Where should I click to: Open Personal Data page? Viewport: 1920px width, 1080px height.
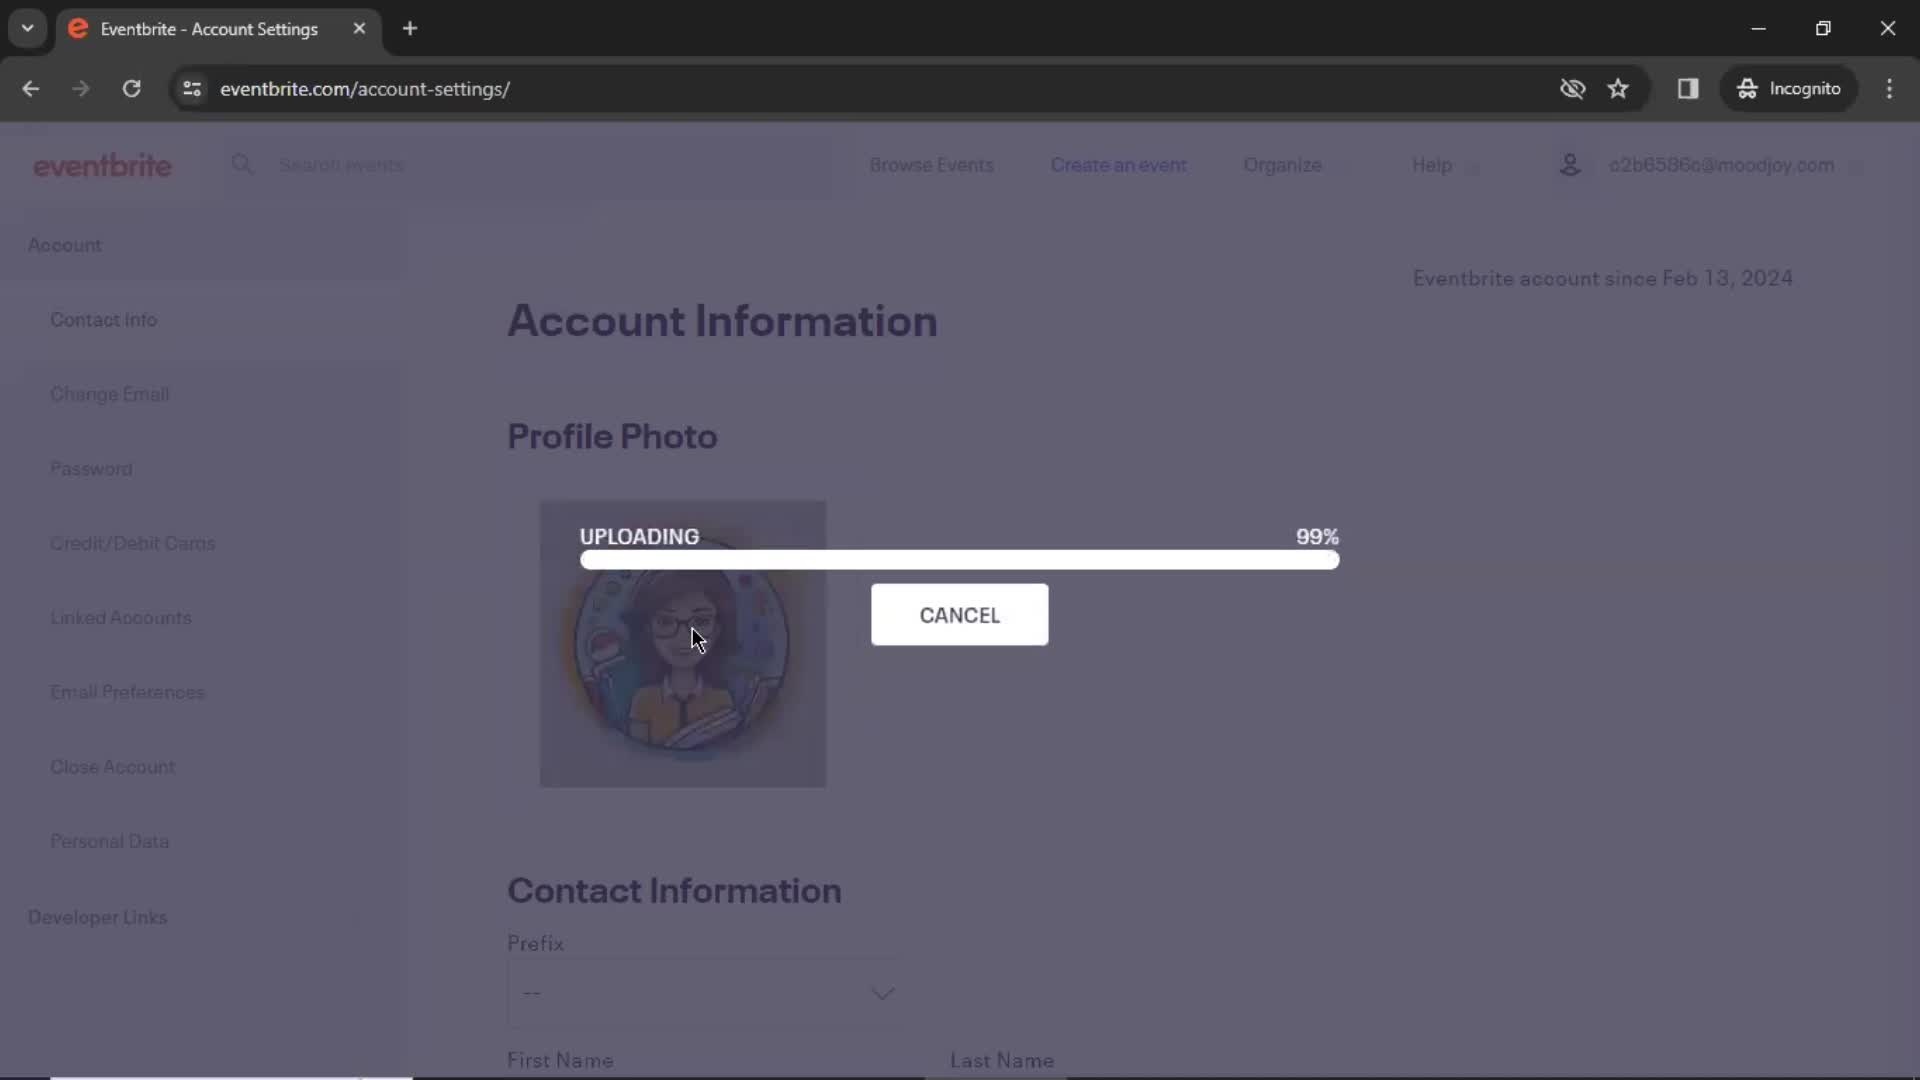point(110,842)
